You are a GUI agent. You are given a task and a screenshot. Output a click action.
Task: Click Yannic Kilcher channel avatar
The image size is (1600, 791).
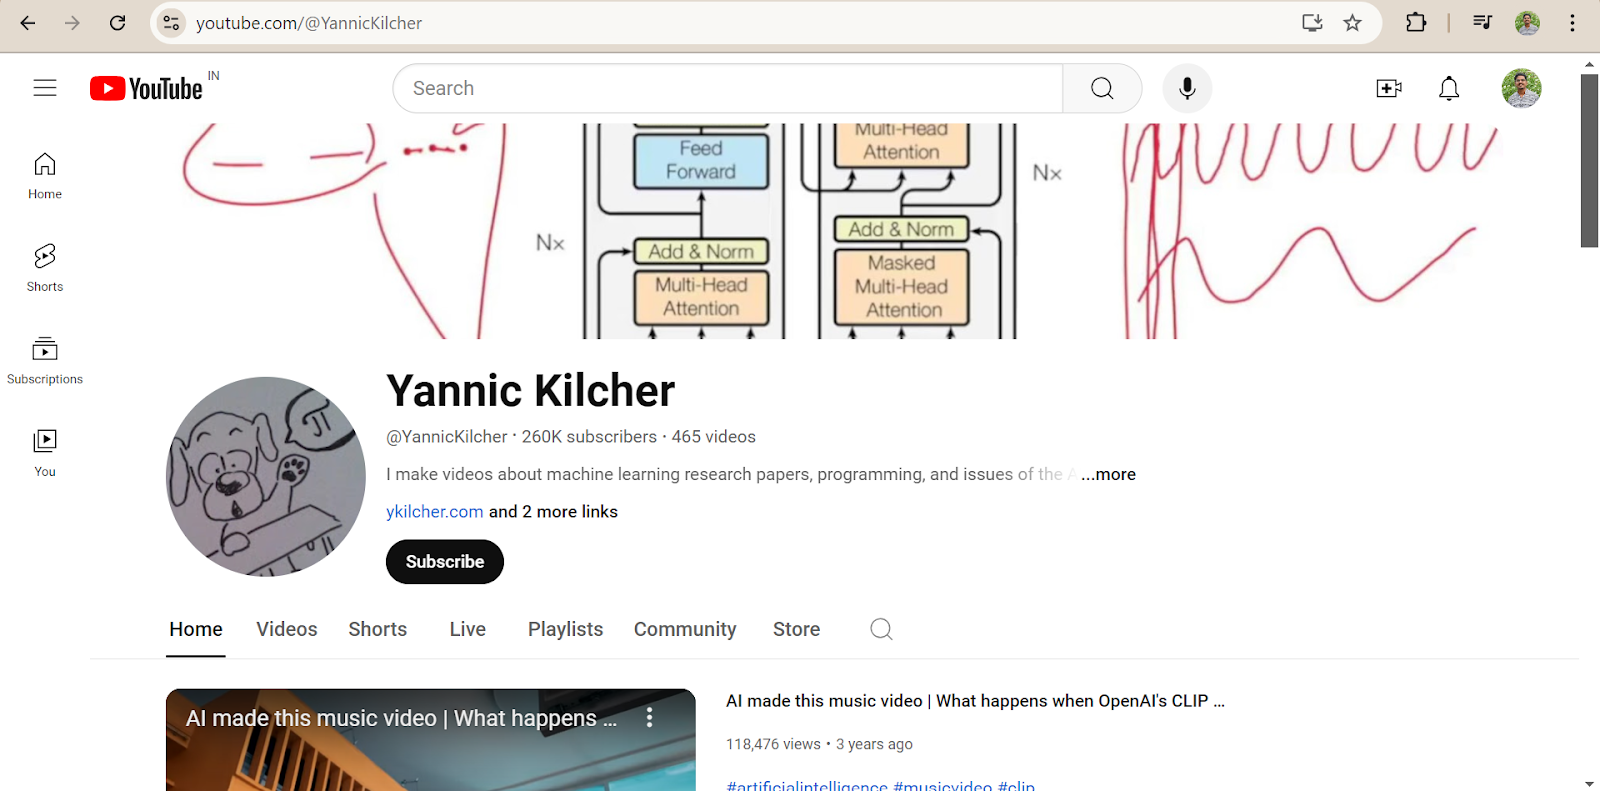[266, 477]
